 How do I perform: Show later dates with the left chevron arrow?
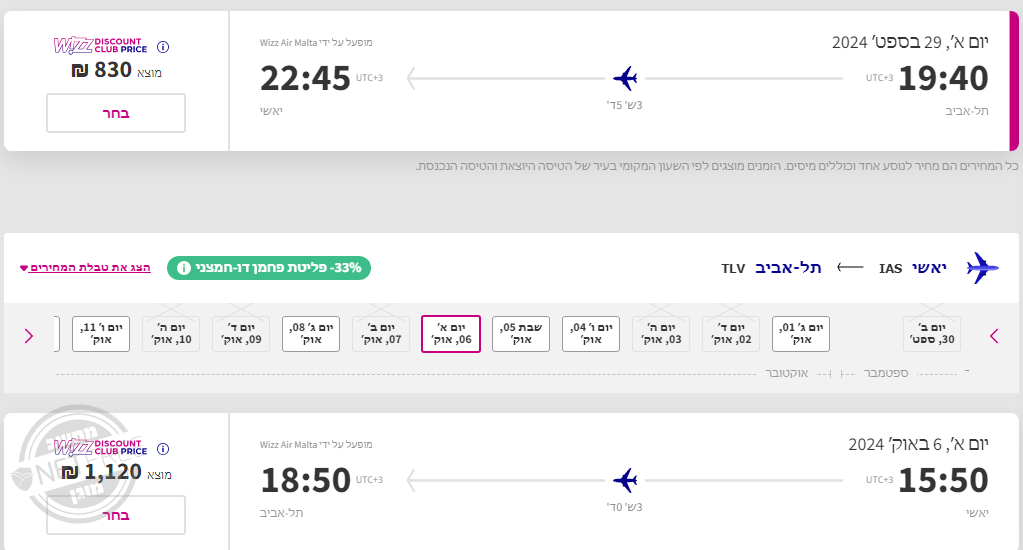(29, 336)
